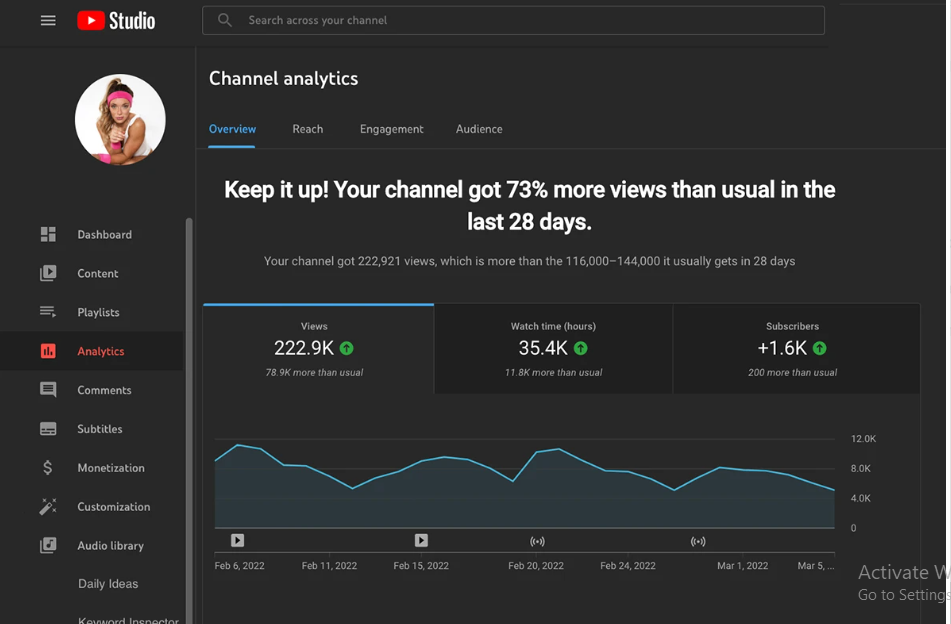Open the Dashboard section
The image size is (951, 624).
click(x=104, y=234)
